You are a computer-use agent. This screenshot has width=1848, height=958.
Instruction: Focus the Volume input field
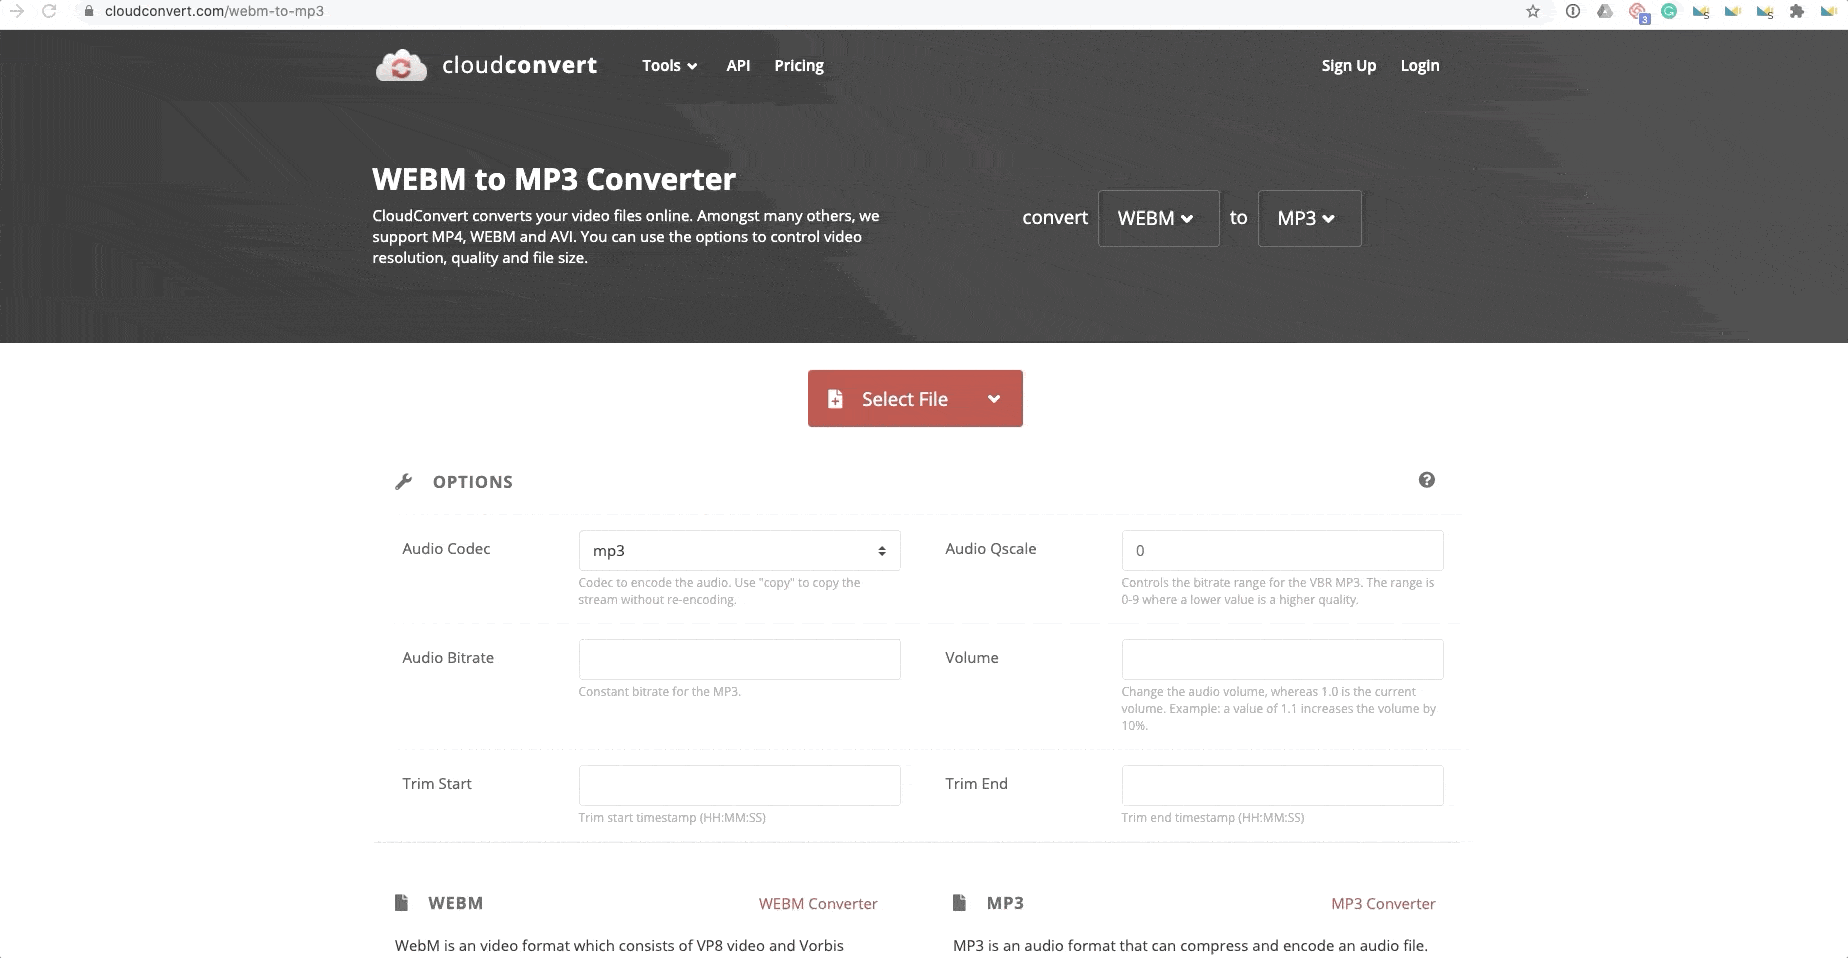point(1282,660)
